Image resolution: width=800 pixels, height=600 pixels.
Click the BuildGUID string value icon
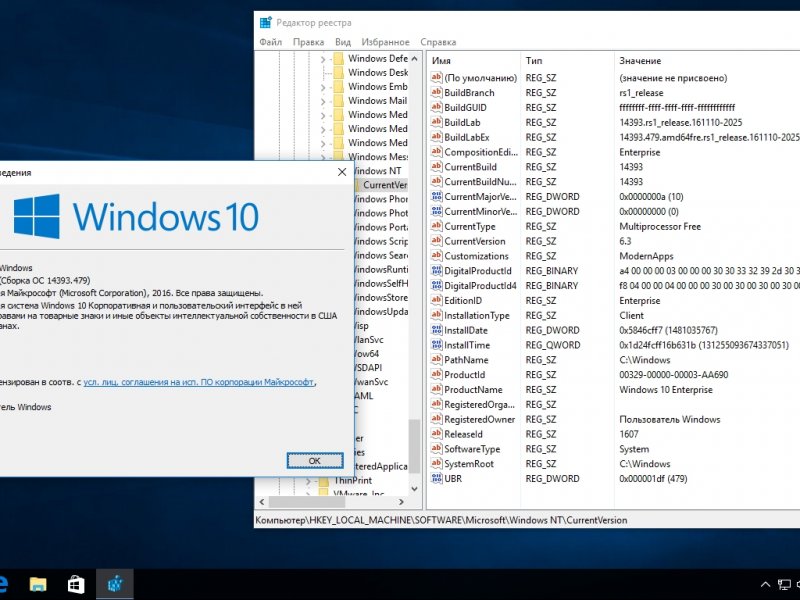436,107
